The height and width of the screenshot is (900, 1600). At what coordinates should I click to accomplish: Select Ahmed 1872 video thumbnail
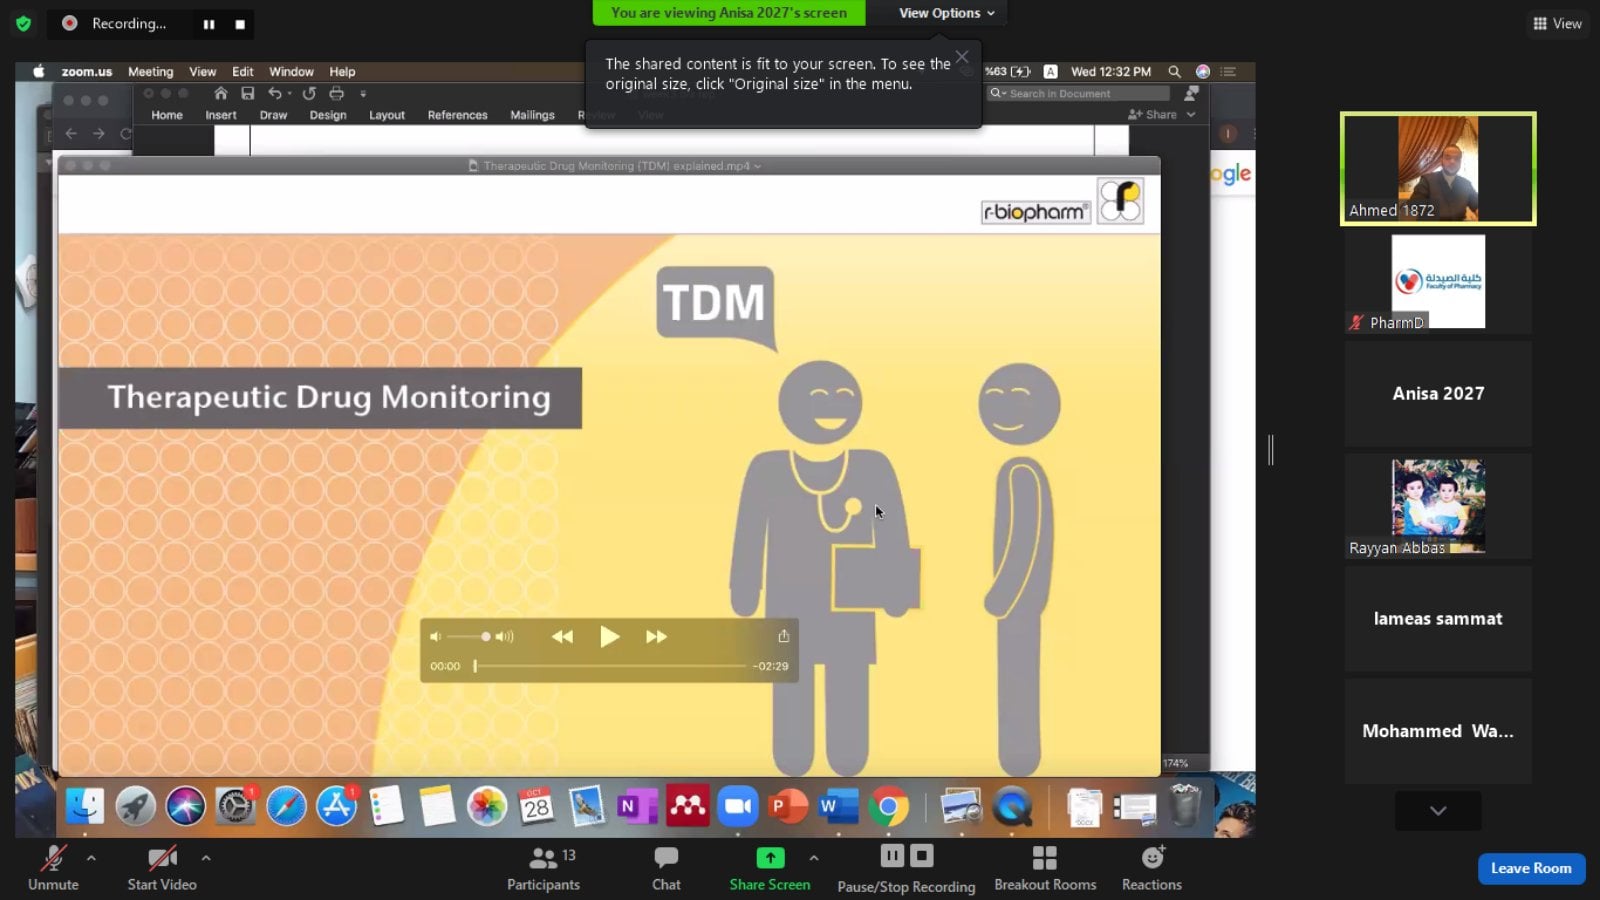click(x=1438, y=168)
